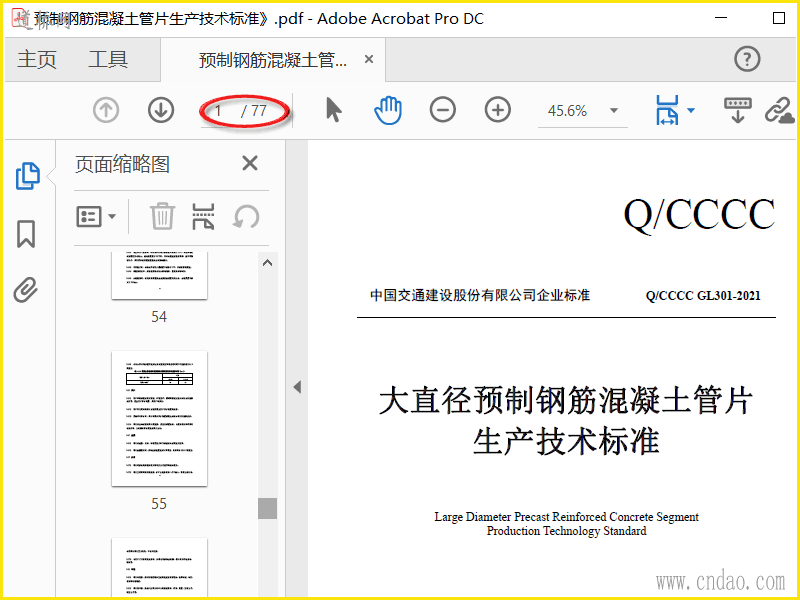This screenshot has height=600, width=800.
Task: Click the fit width page display icon
Action: 667,110
